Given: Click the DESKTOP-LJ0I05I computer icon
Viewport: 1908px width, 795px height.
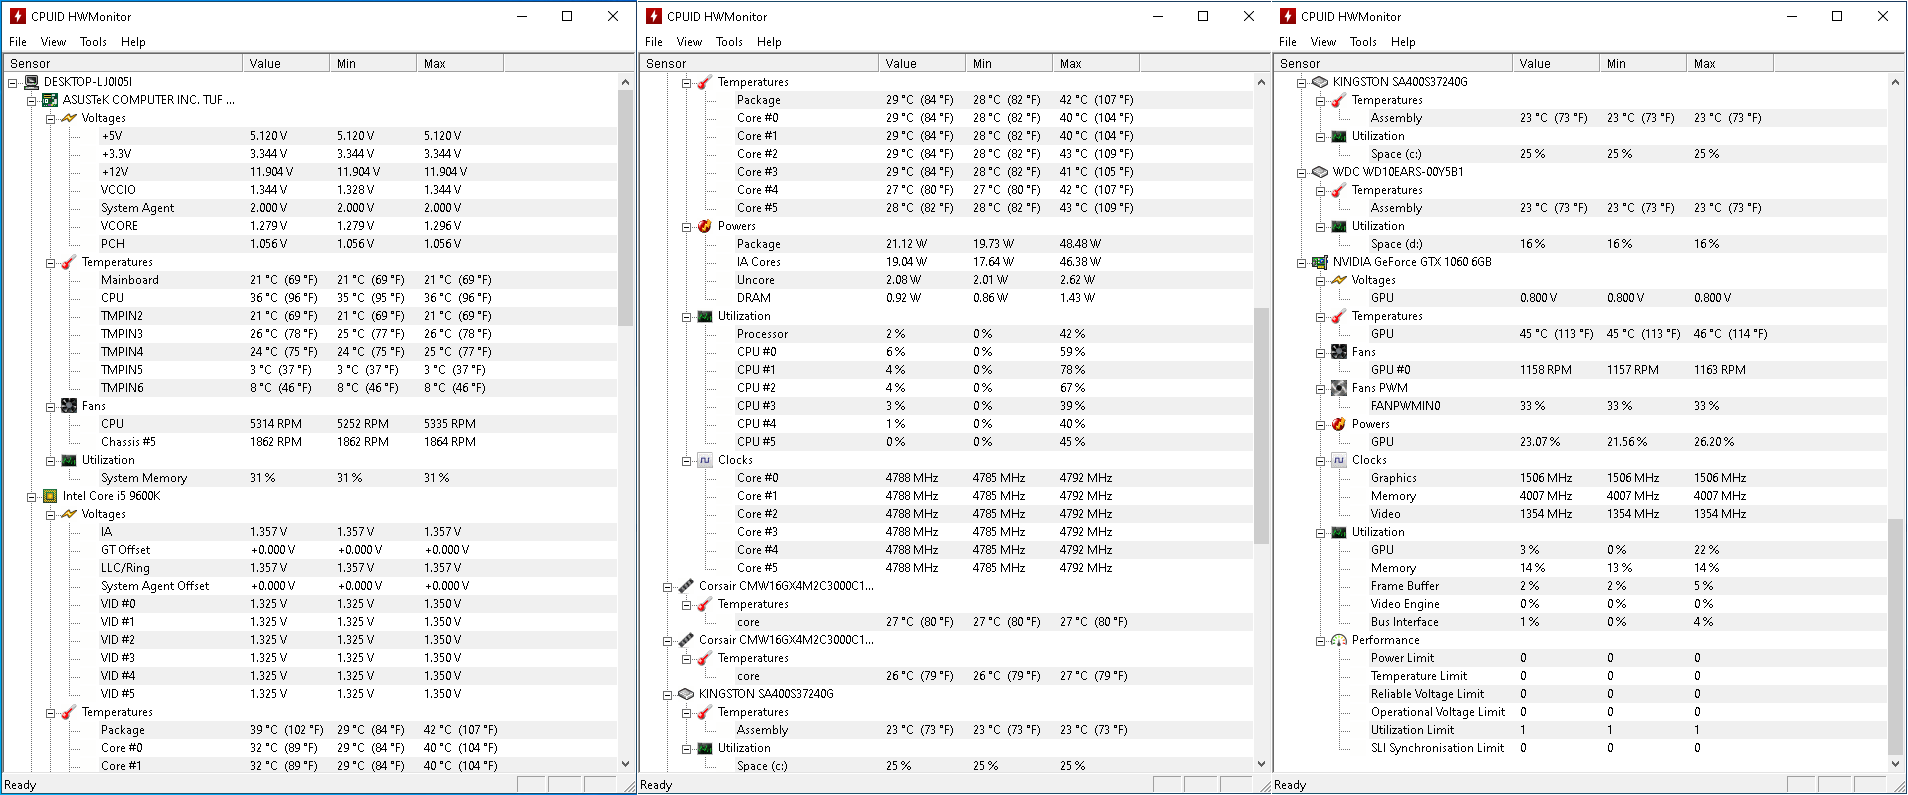Looking at the screenshot, I should point(31,82).
